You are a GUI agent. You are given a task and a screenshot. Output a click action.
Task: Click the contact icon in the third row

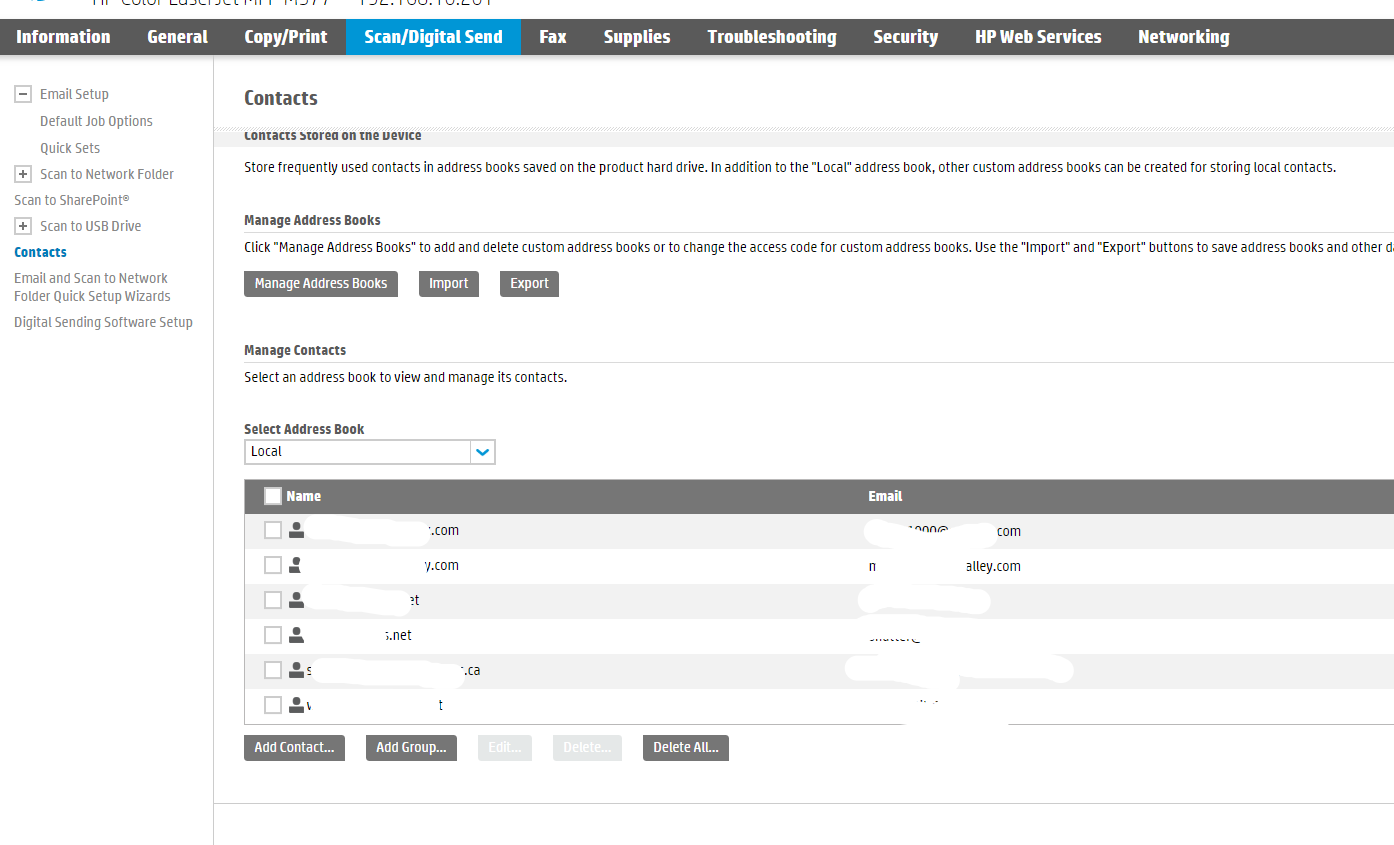point(296,599)
